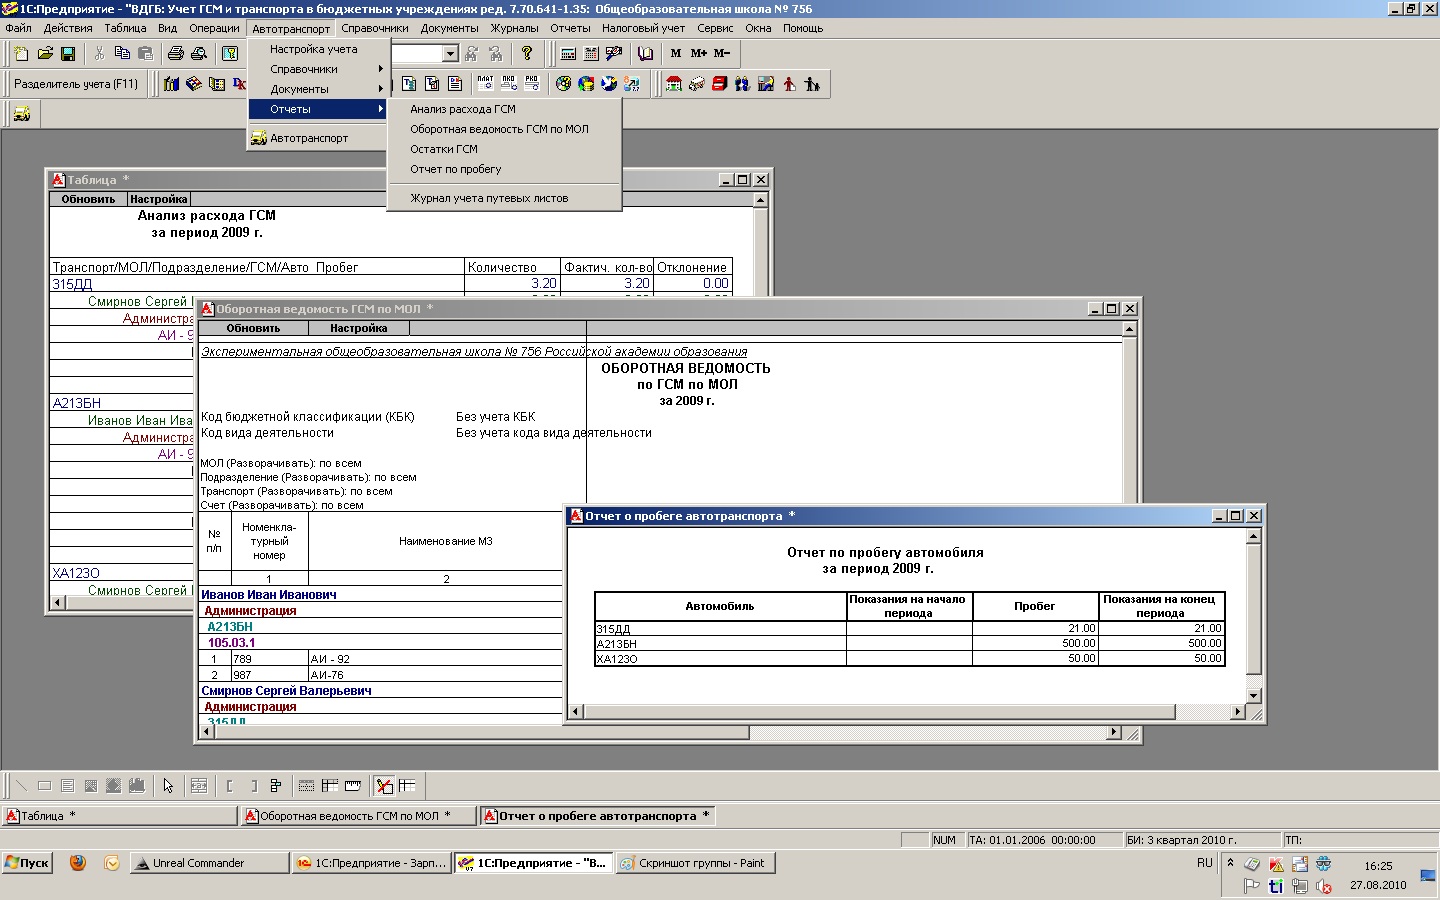Click the M memory button
Viewport: 1440px width, 900px height.
[x=676, y=54]
